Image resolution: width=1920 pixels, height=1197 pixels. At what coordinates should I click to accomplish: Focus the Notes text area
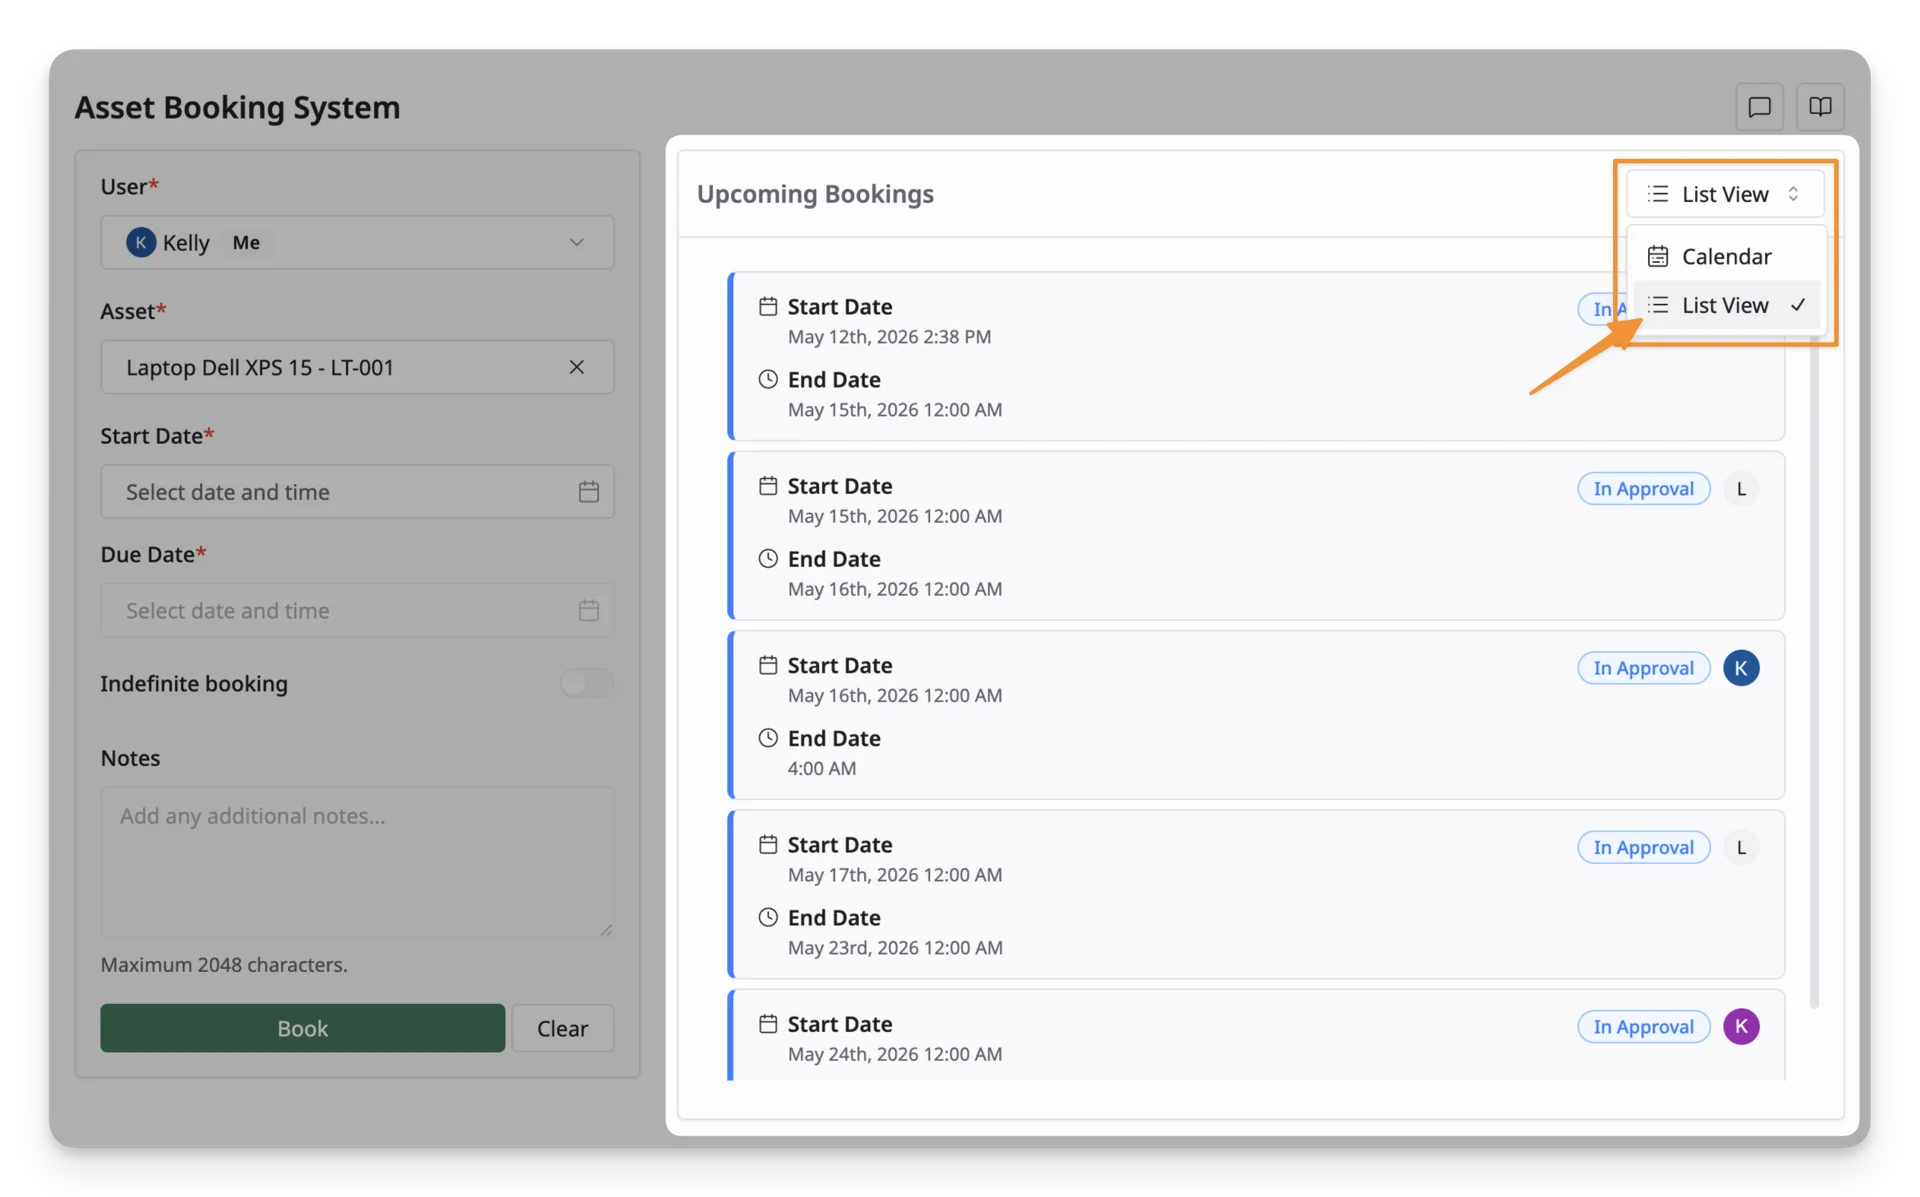point(357,862)
